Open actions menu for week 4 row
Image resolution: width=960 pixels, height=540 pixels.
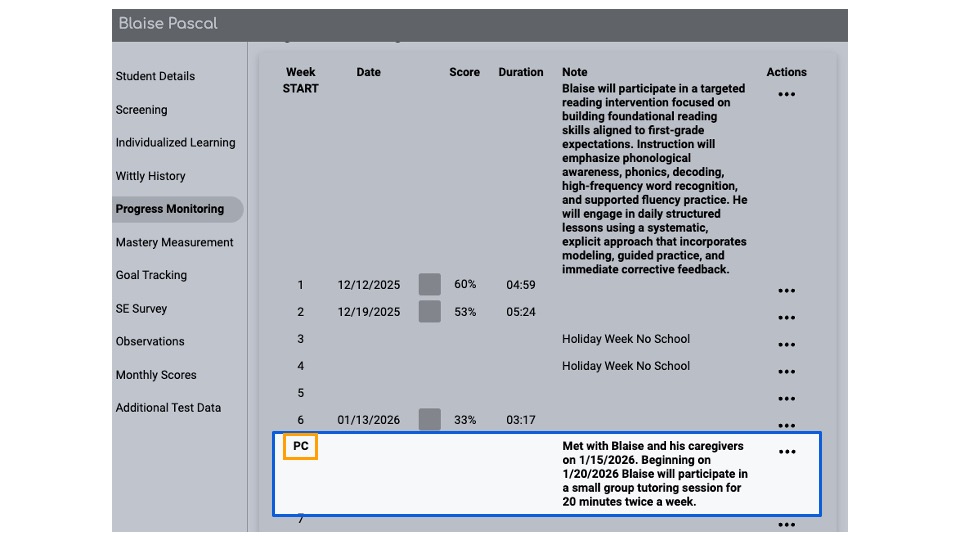786,372
